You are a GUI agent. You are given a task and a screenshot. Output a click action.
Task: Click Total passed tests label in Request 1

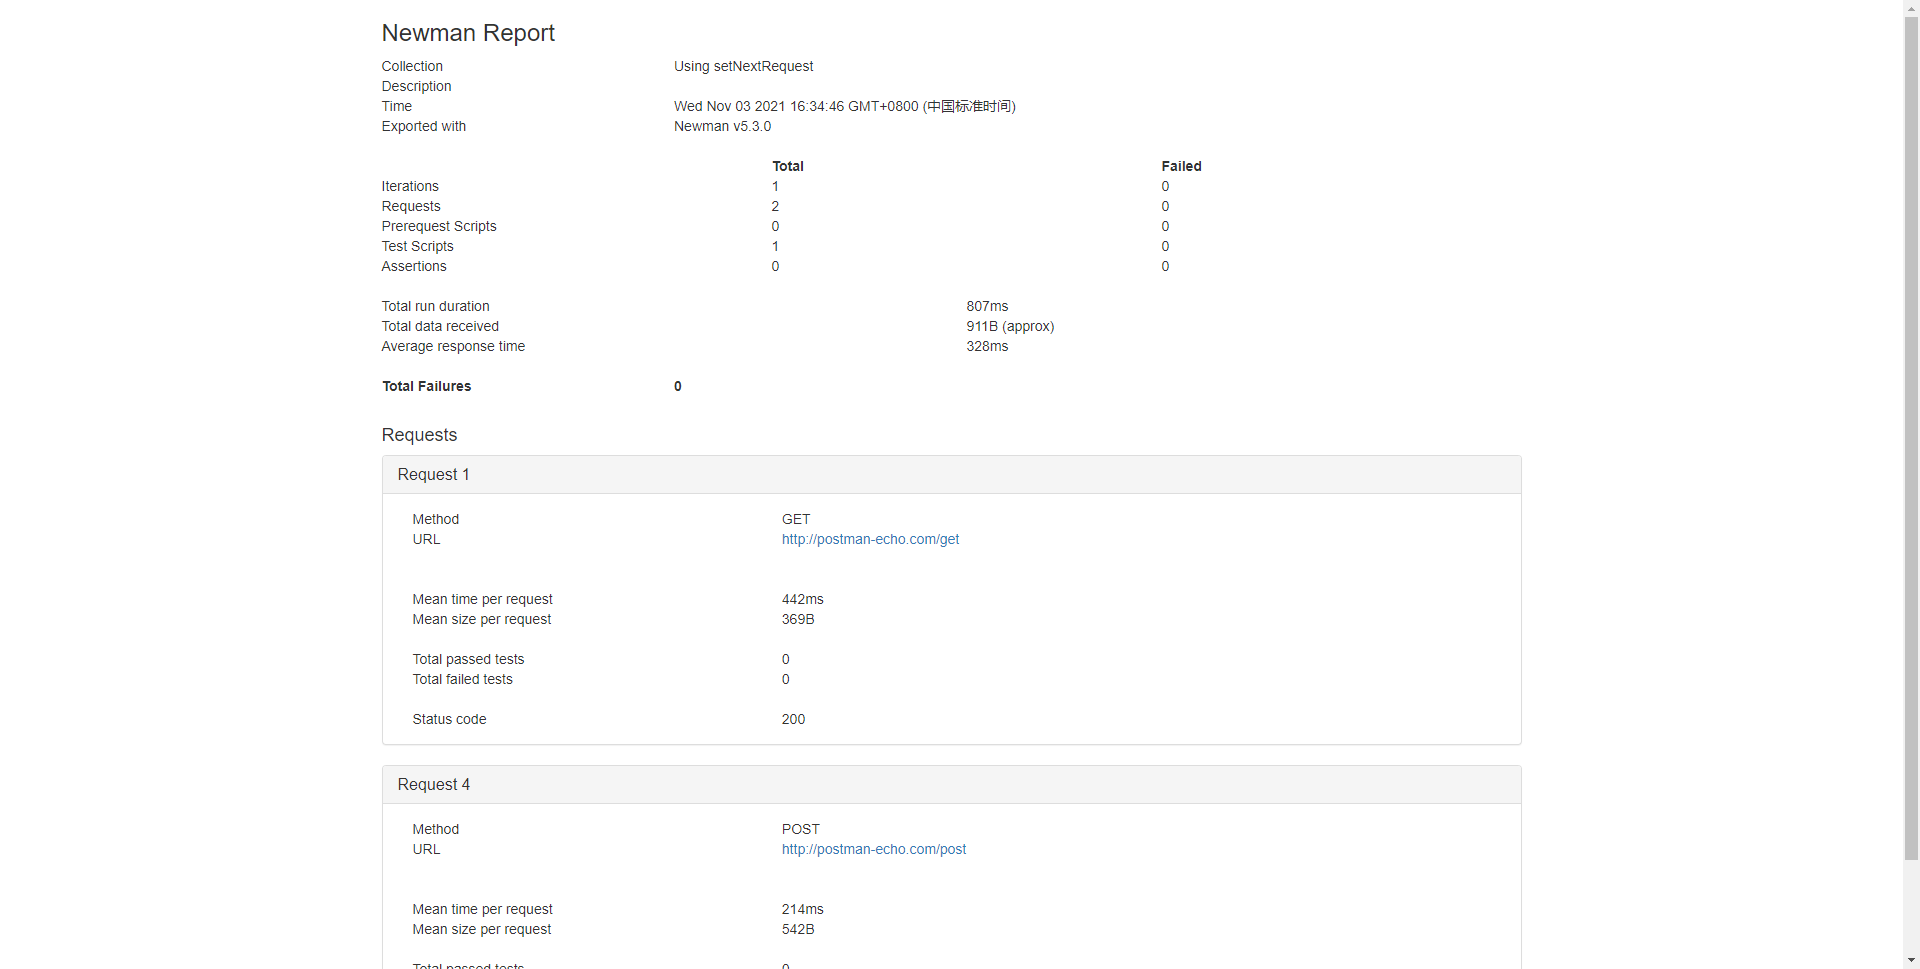(468, 659)
